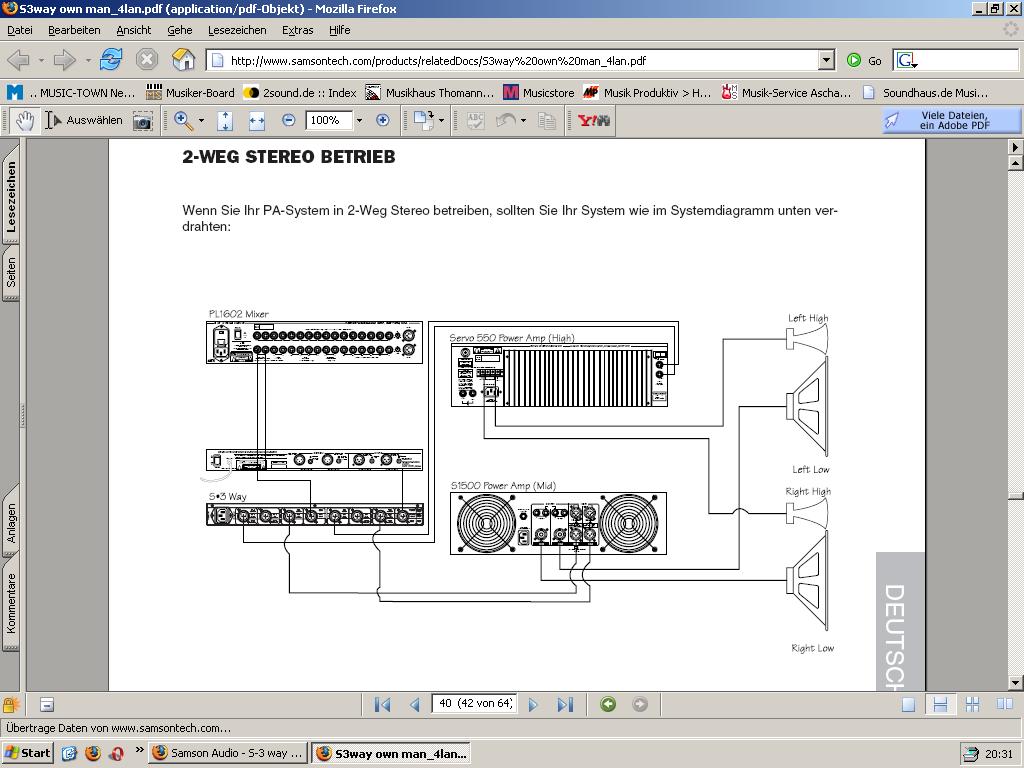The height and width of the screenshot is (768, 1024).
Task: Go to next view grey arrow
Action: (x=640, y=704)
